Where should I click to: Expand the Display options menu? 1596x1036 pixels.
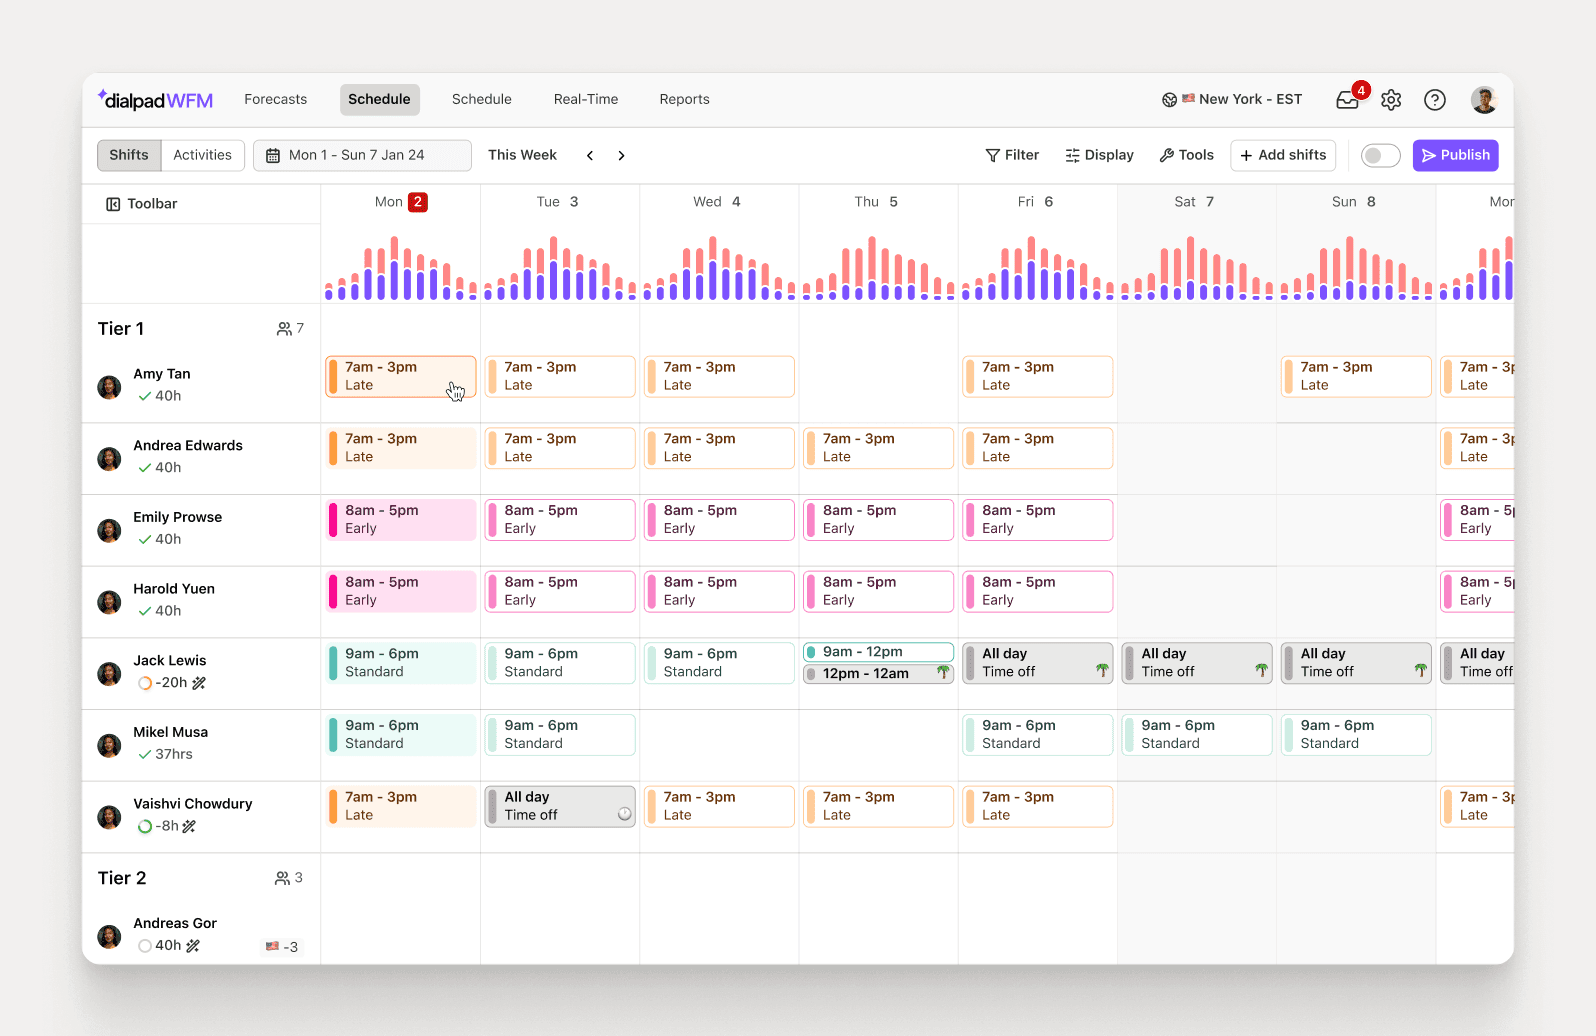pos(1099,155)
